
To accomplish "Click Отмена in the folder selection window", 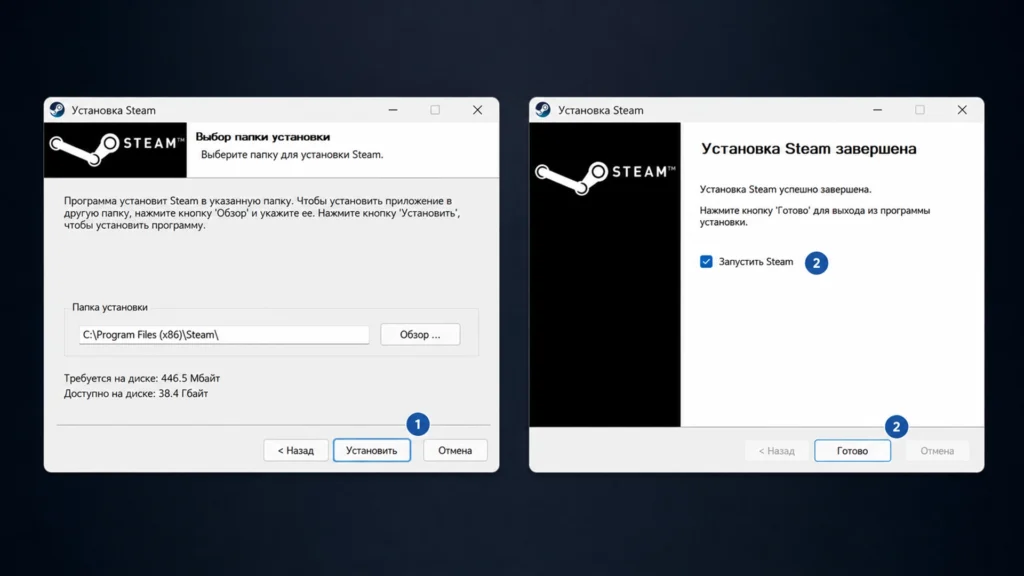I will [x=455, y=451].
